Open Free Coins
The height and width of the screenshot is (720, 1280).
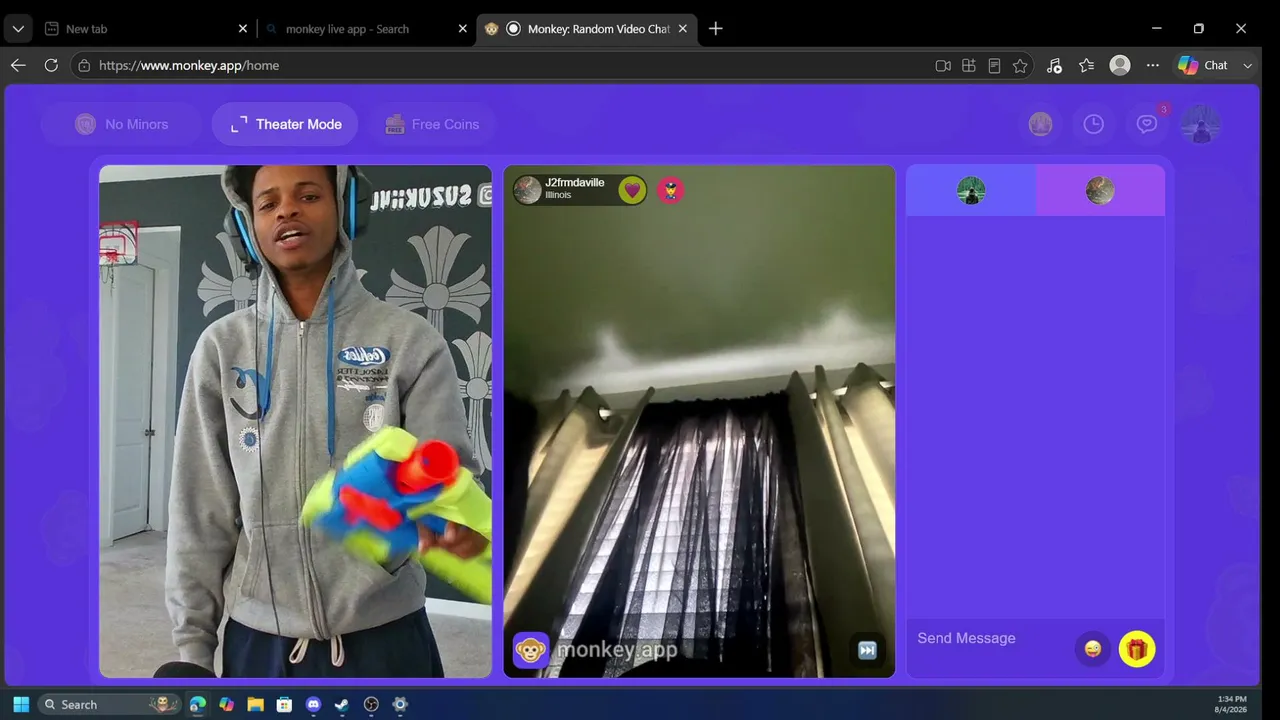coord(432,124)
